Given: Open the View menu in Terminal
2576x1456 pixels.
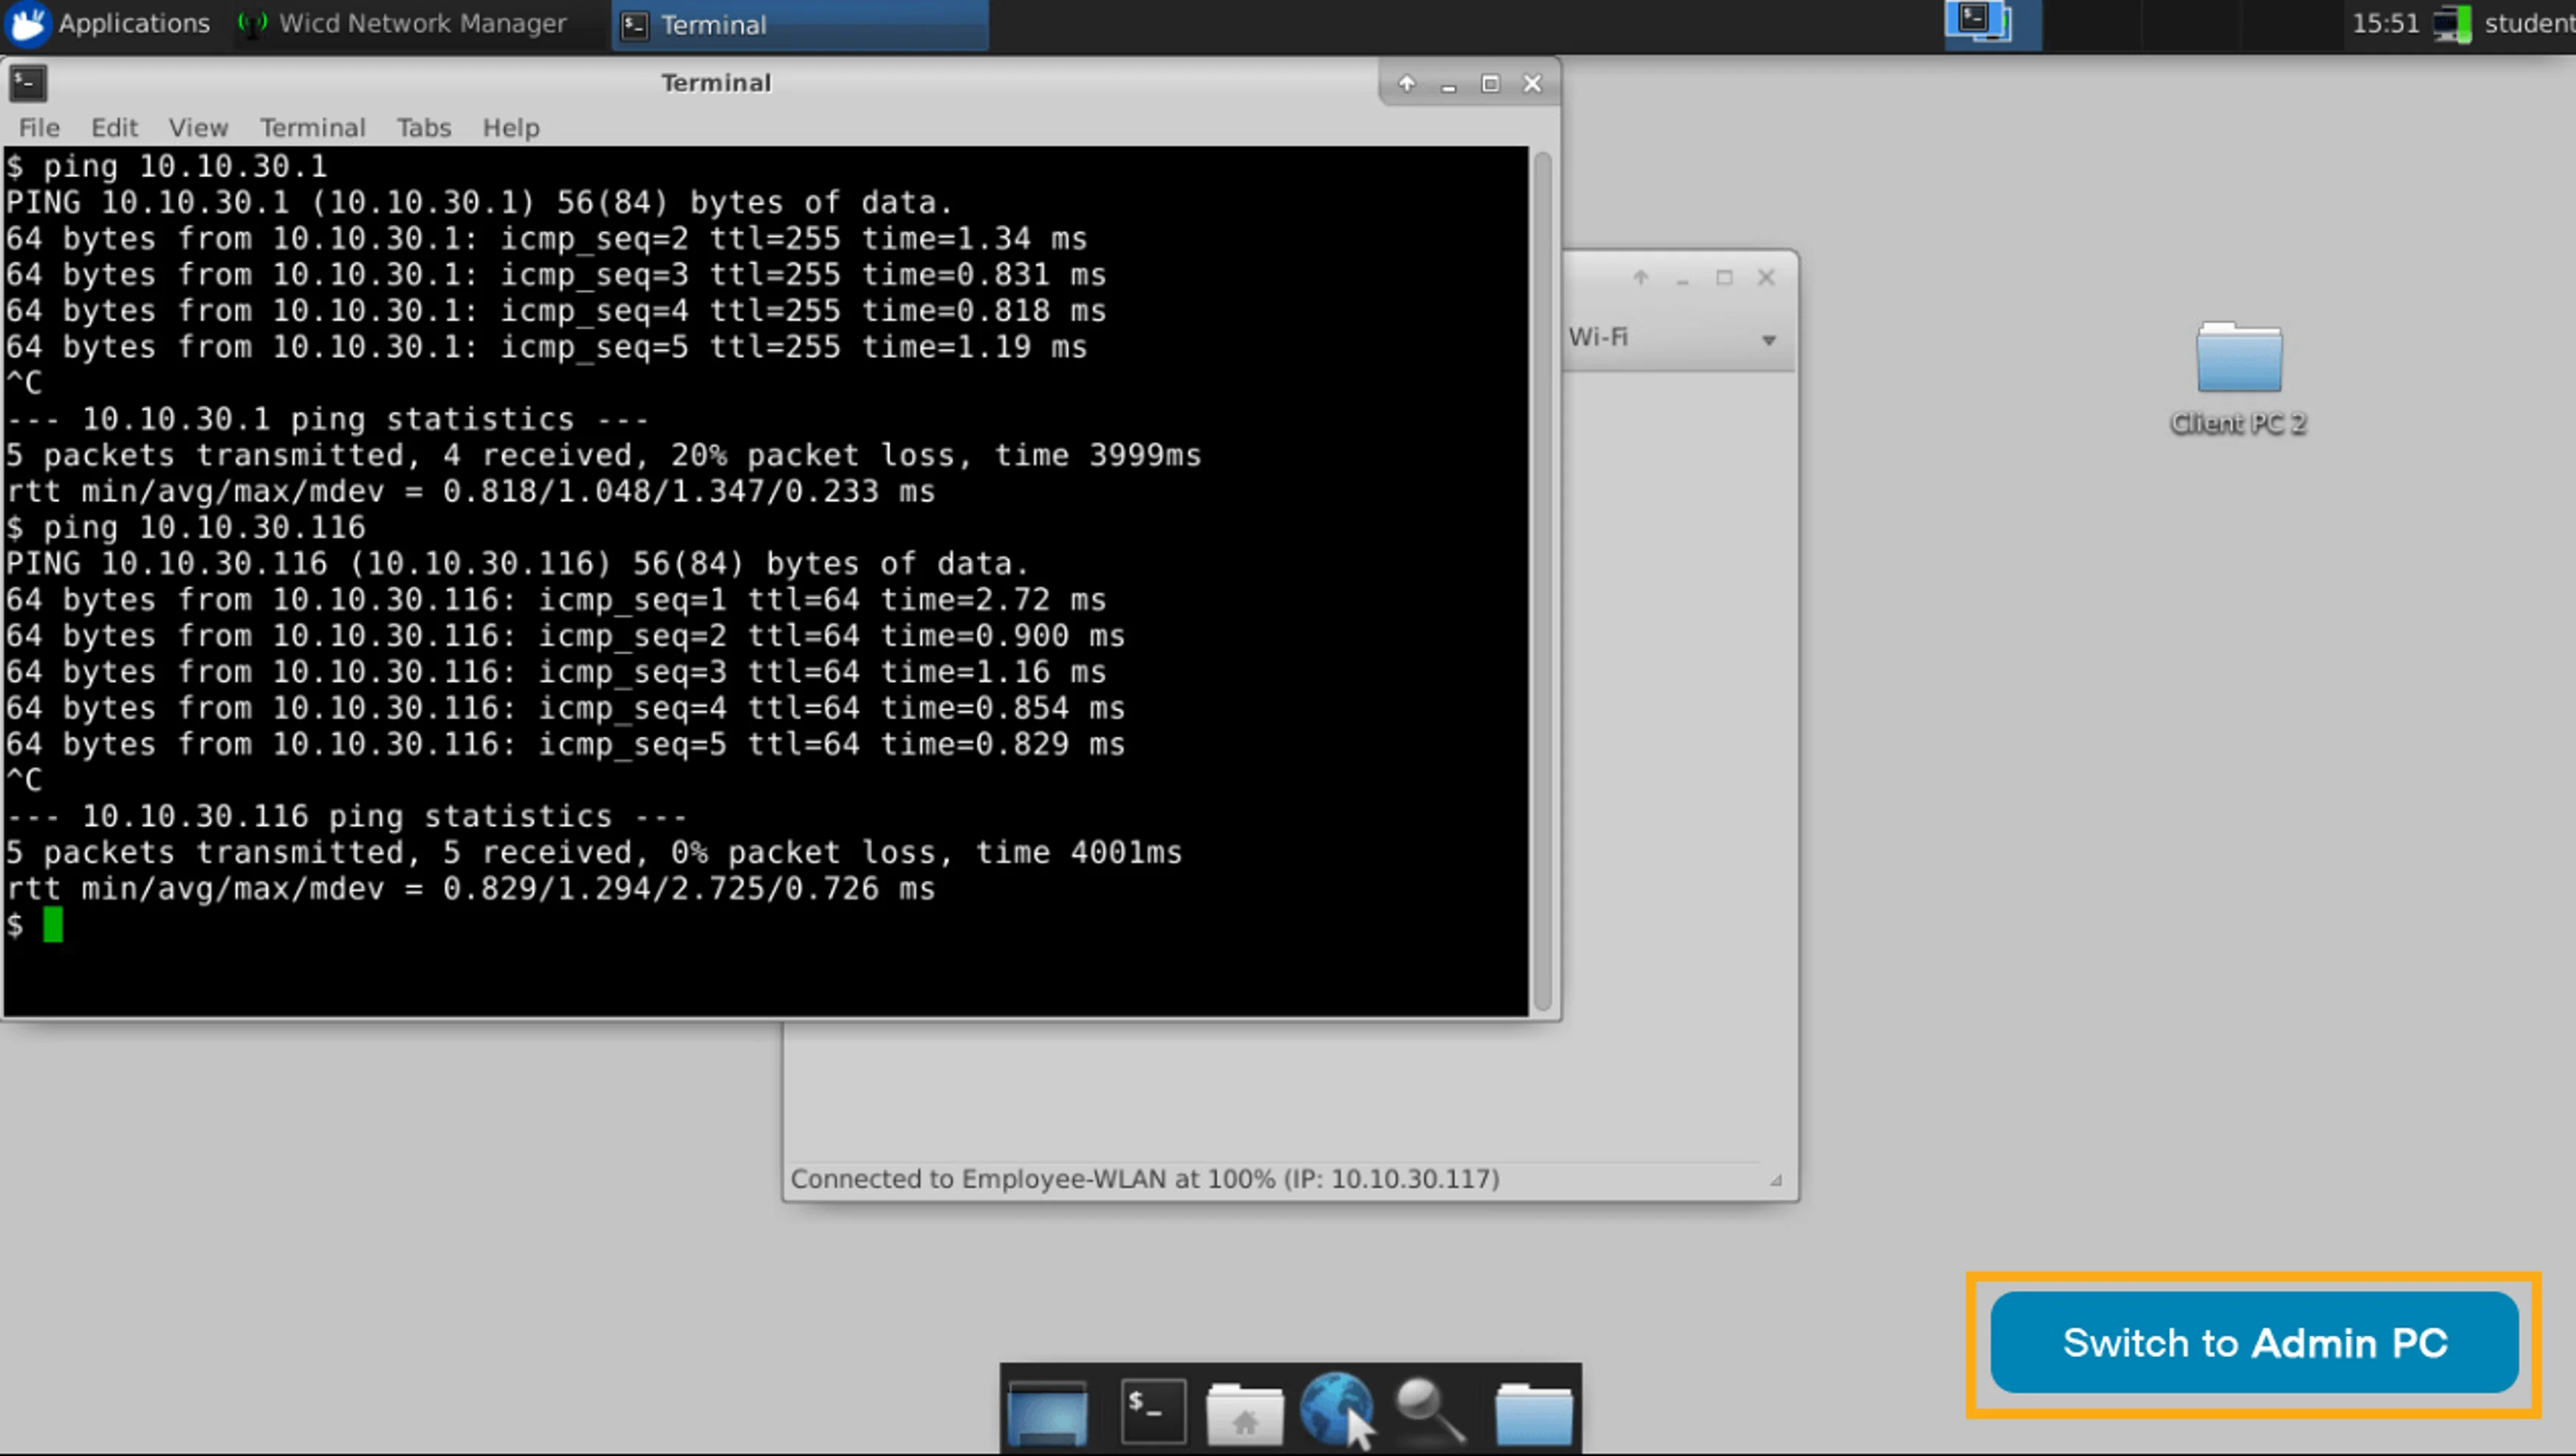Looking at the screenshot, I should [x=198, y=128].
